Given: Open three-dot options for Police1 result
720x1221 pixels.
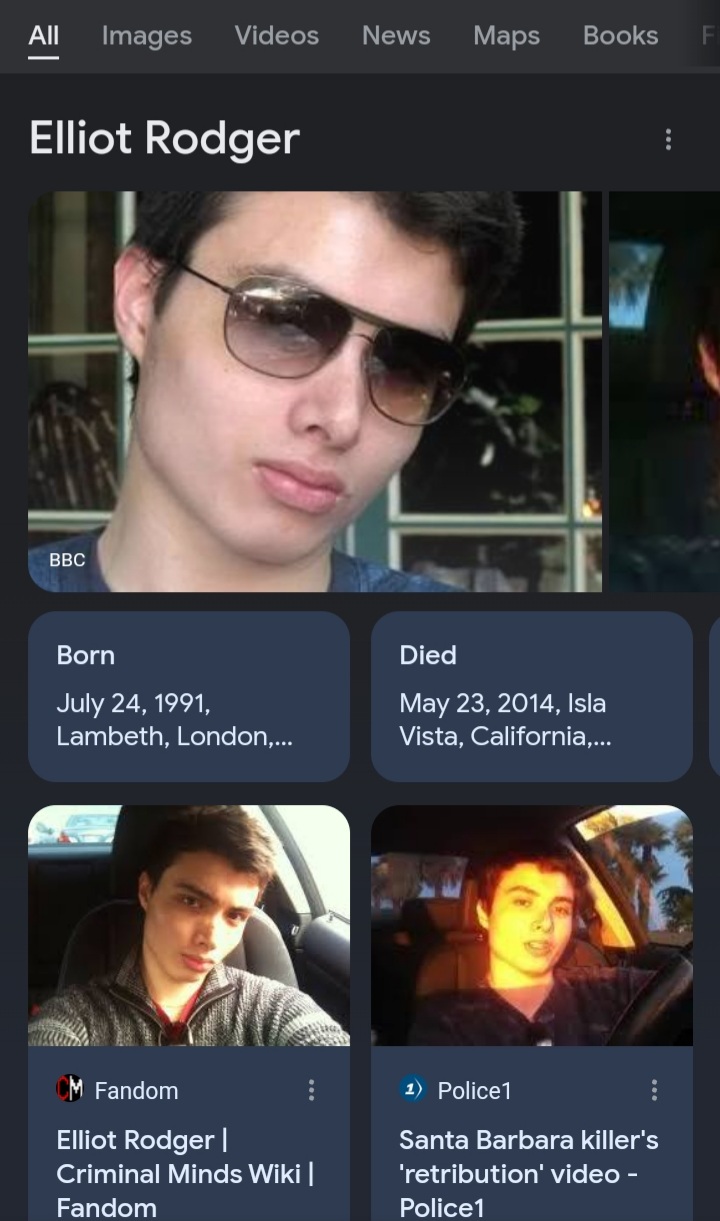Looking at the screenshot, I should click(654, 1090).
